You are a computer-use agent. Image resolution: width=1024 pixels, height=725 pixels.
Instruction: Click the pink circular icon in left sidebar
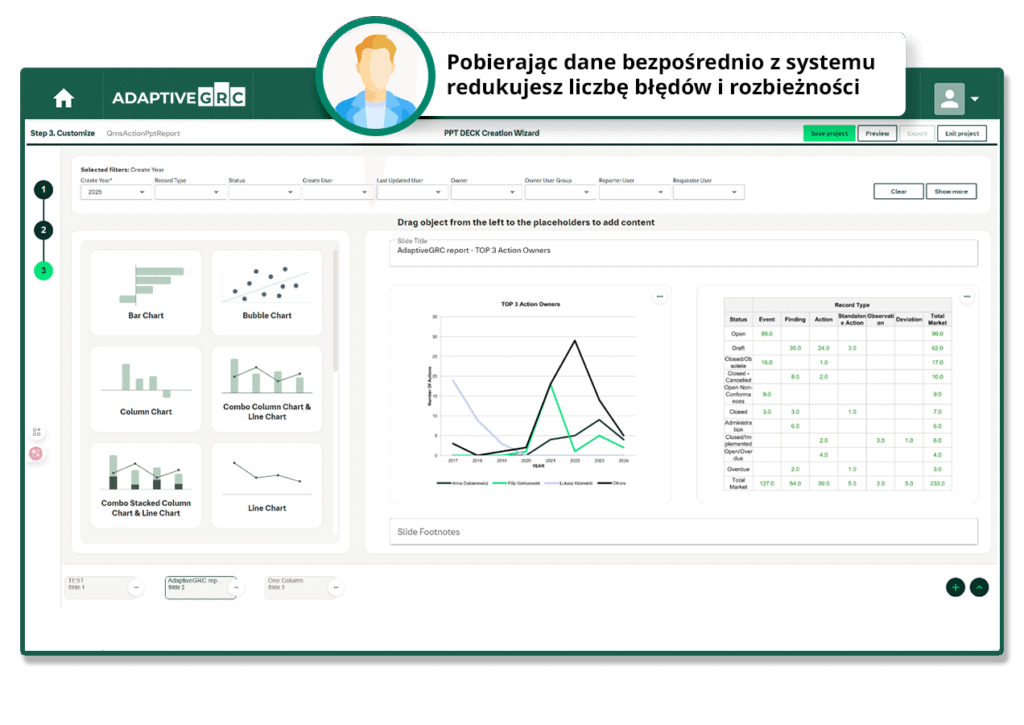[36, 452]
